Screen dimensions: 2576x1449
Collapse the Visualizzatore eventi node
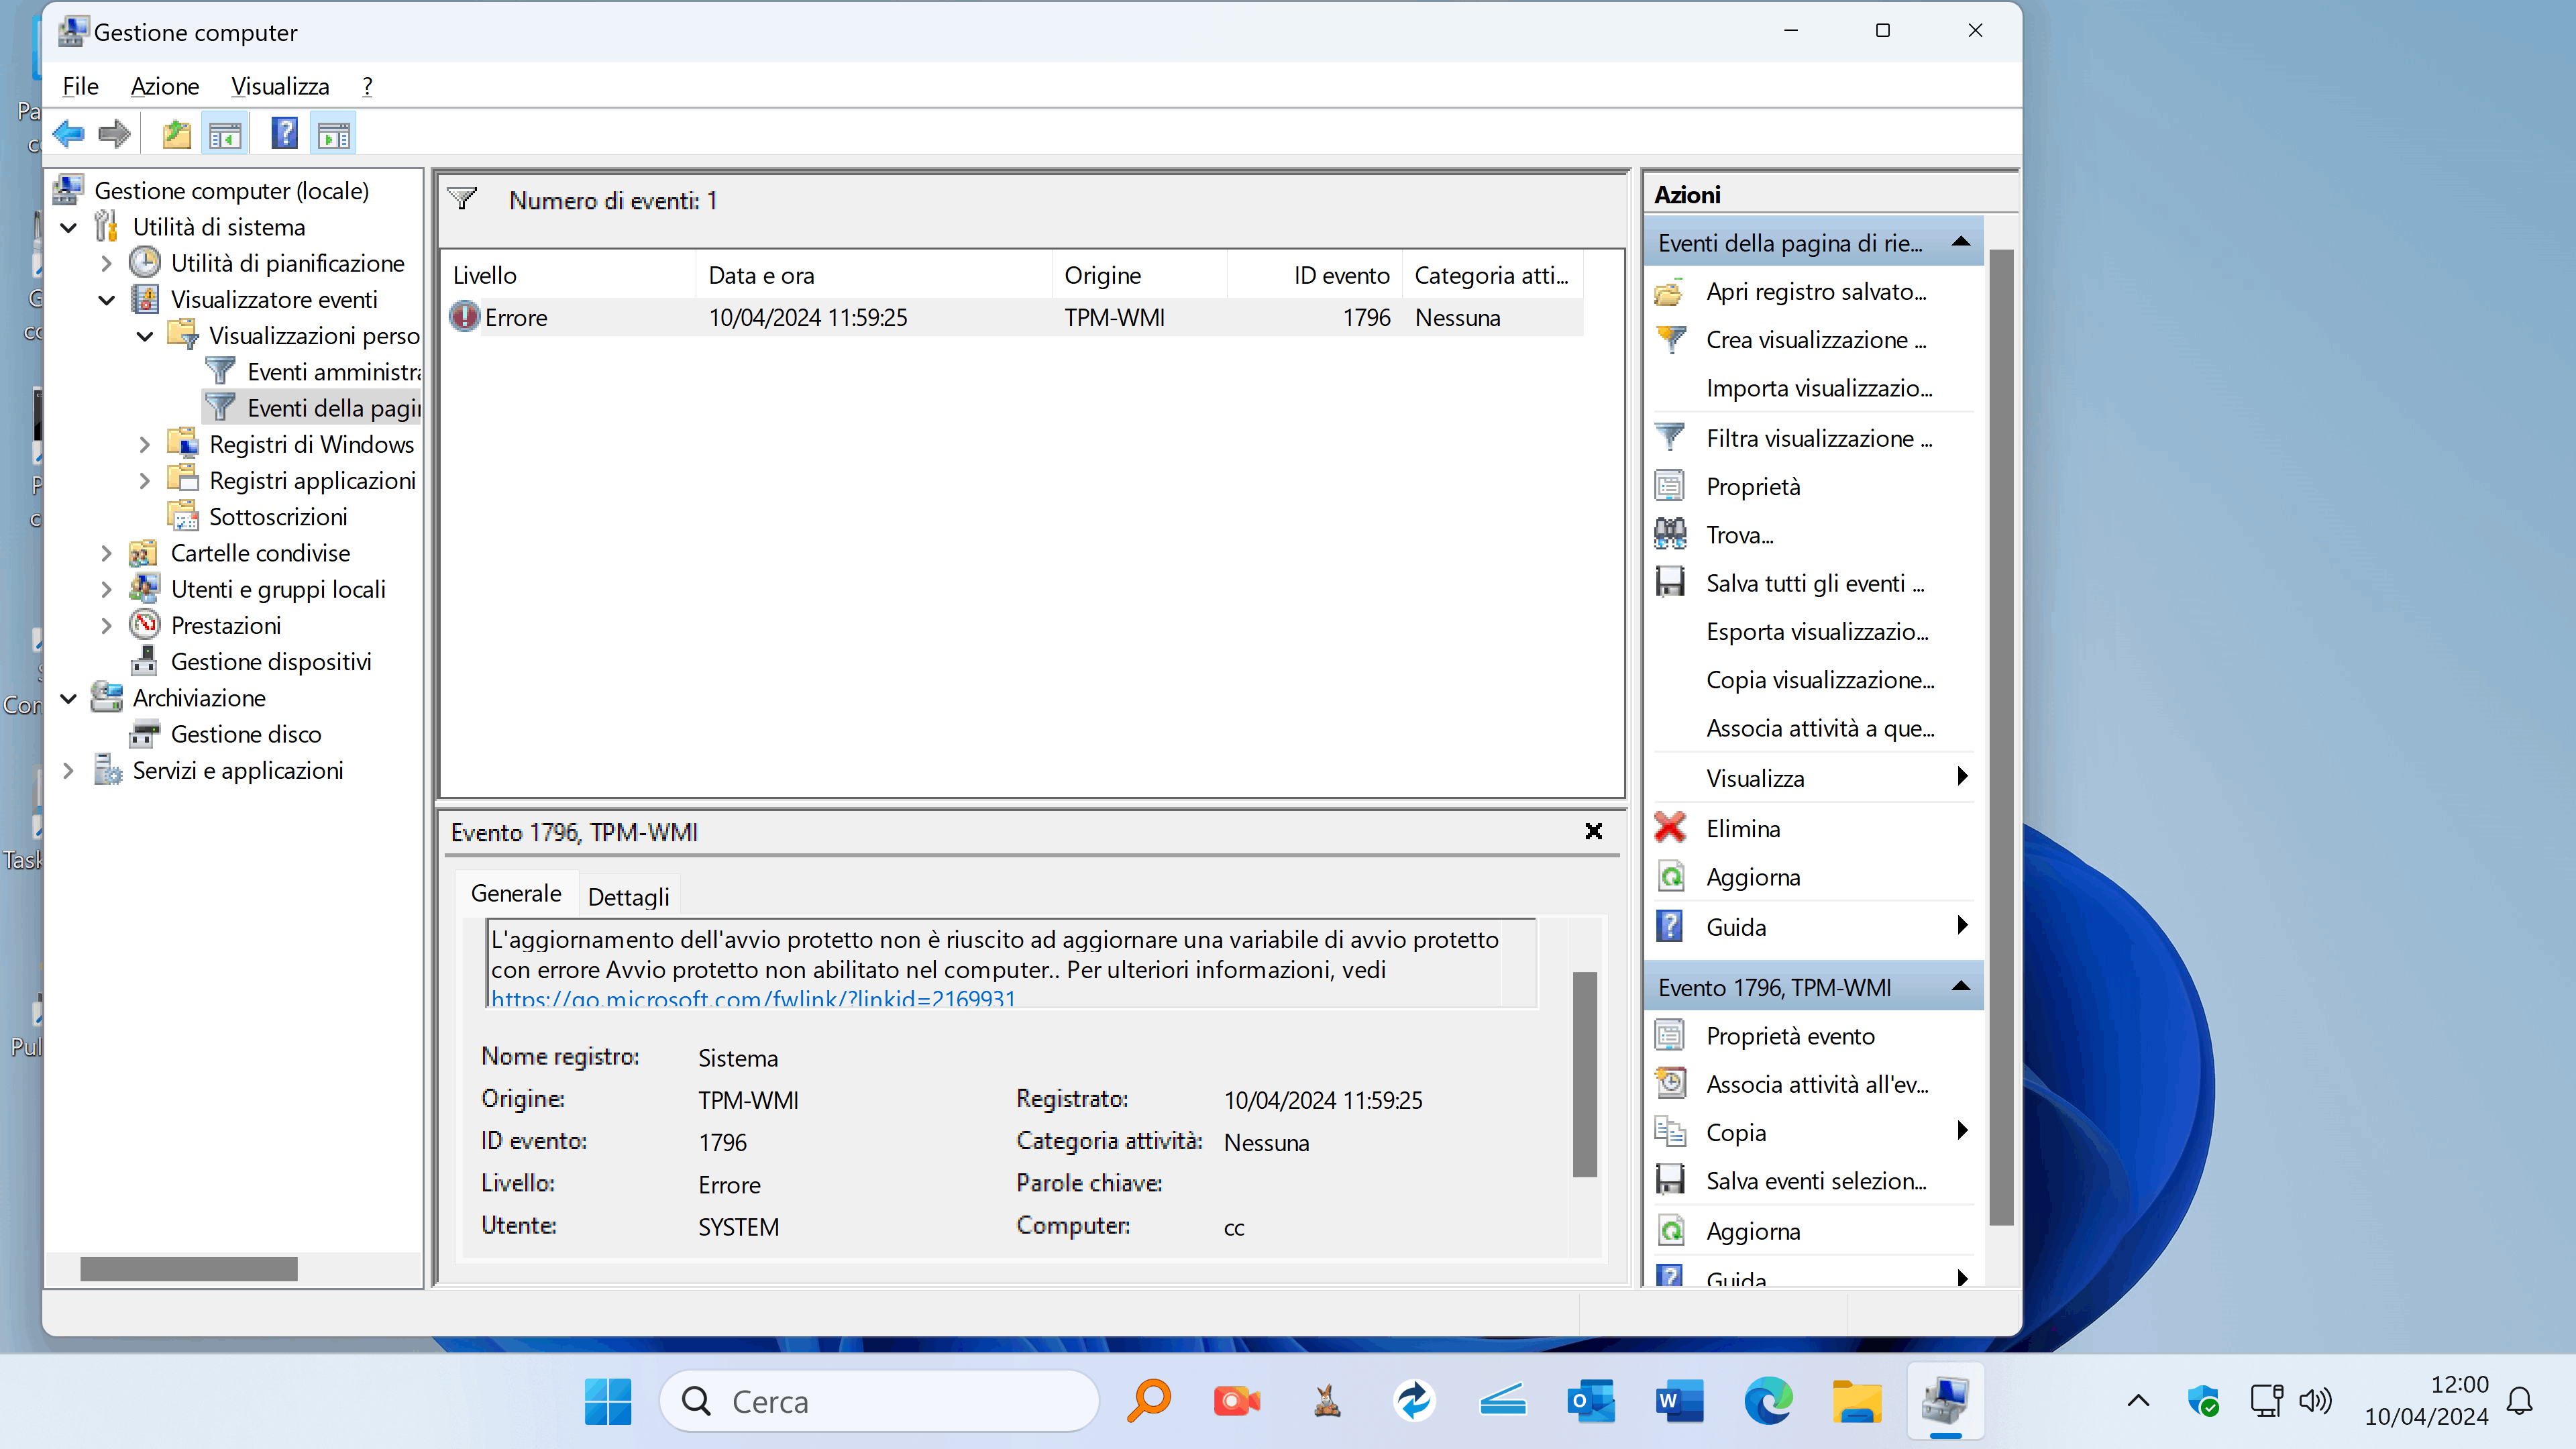[107, 299]
